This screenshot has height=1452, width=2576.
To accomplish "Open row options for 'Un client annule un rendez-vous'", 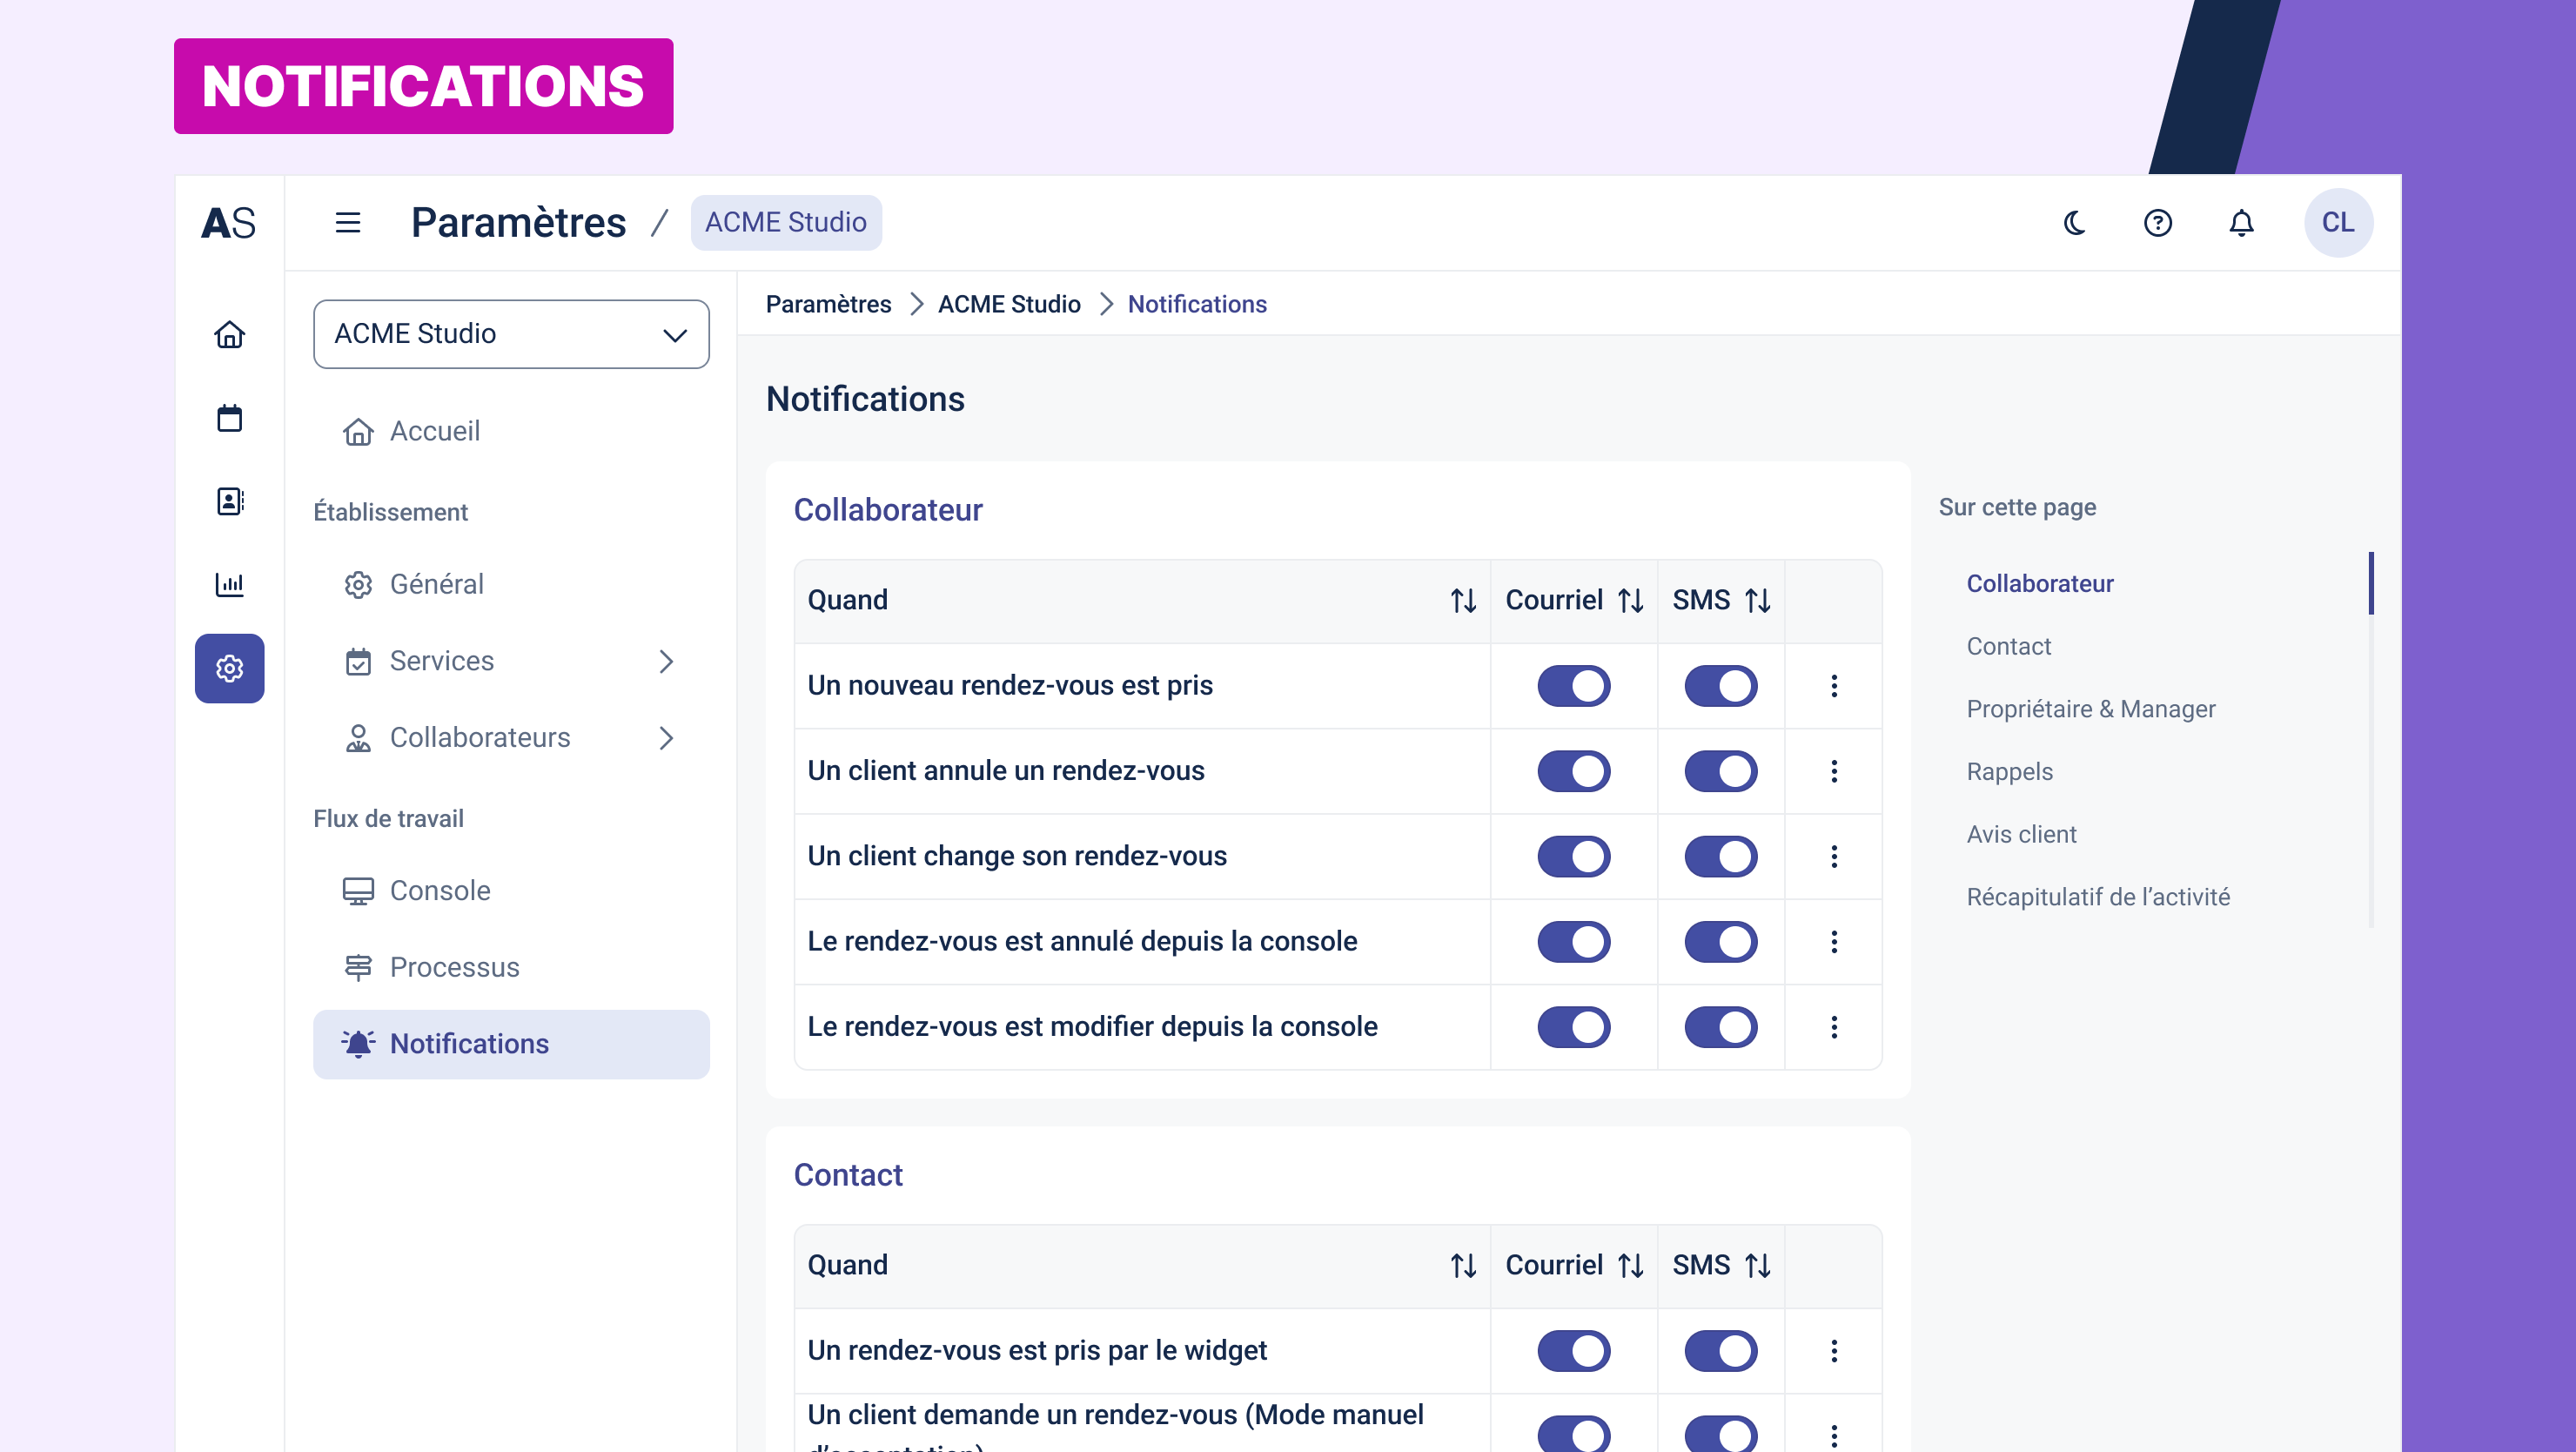I will coord(1833,771).
